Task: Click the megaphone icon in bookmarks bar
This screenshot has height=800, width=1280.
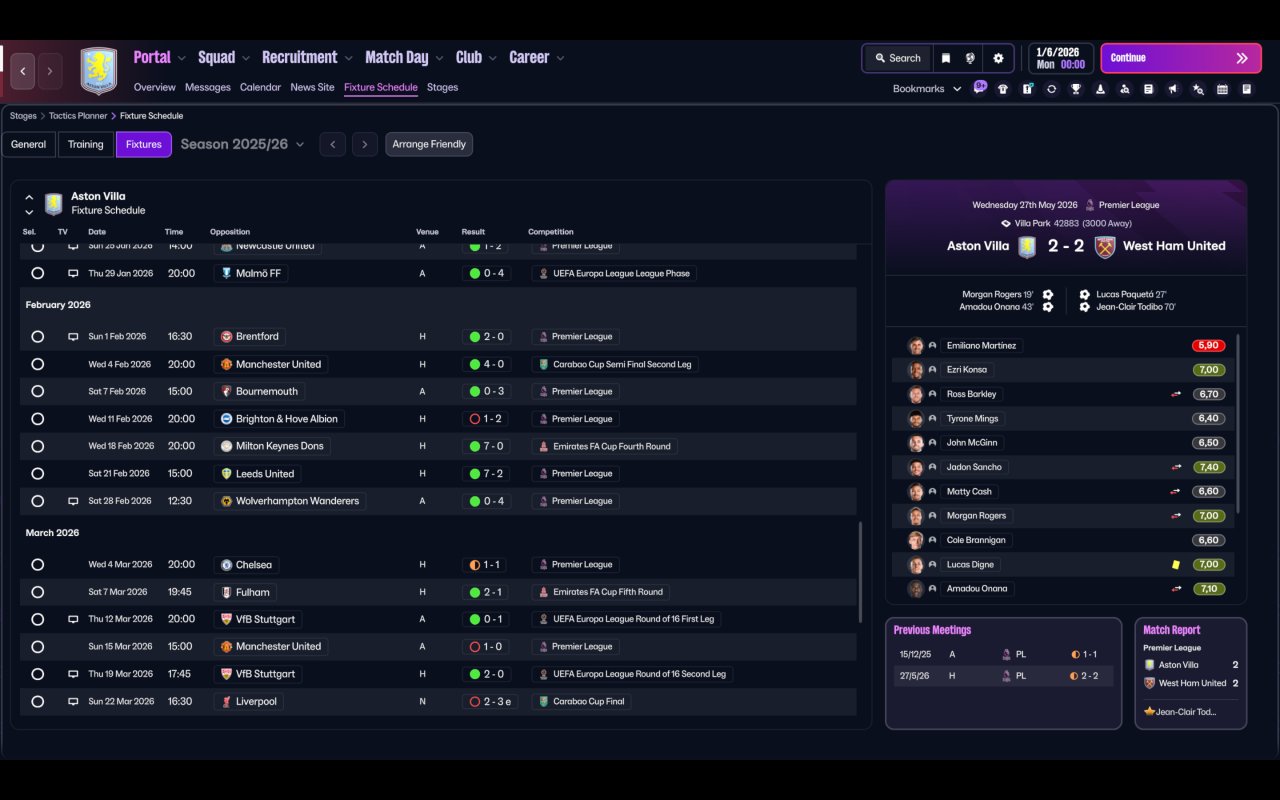Action: pyautogui.click(x=1173, y=89)
